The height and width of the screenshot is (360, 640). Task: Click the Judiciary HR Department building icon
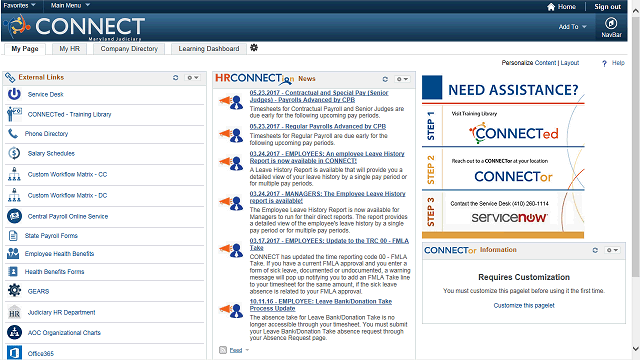(x=14, y=312)
